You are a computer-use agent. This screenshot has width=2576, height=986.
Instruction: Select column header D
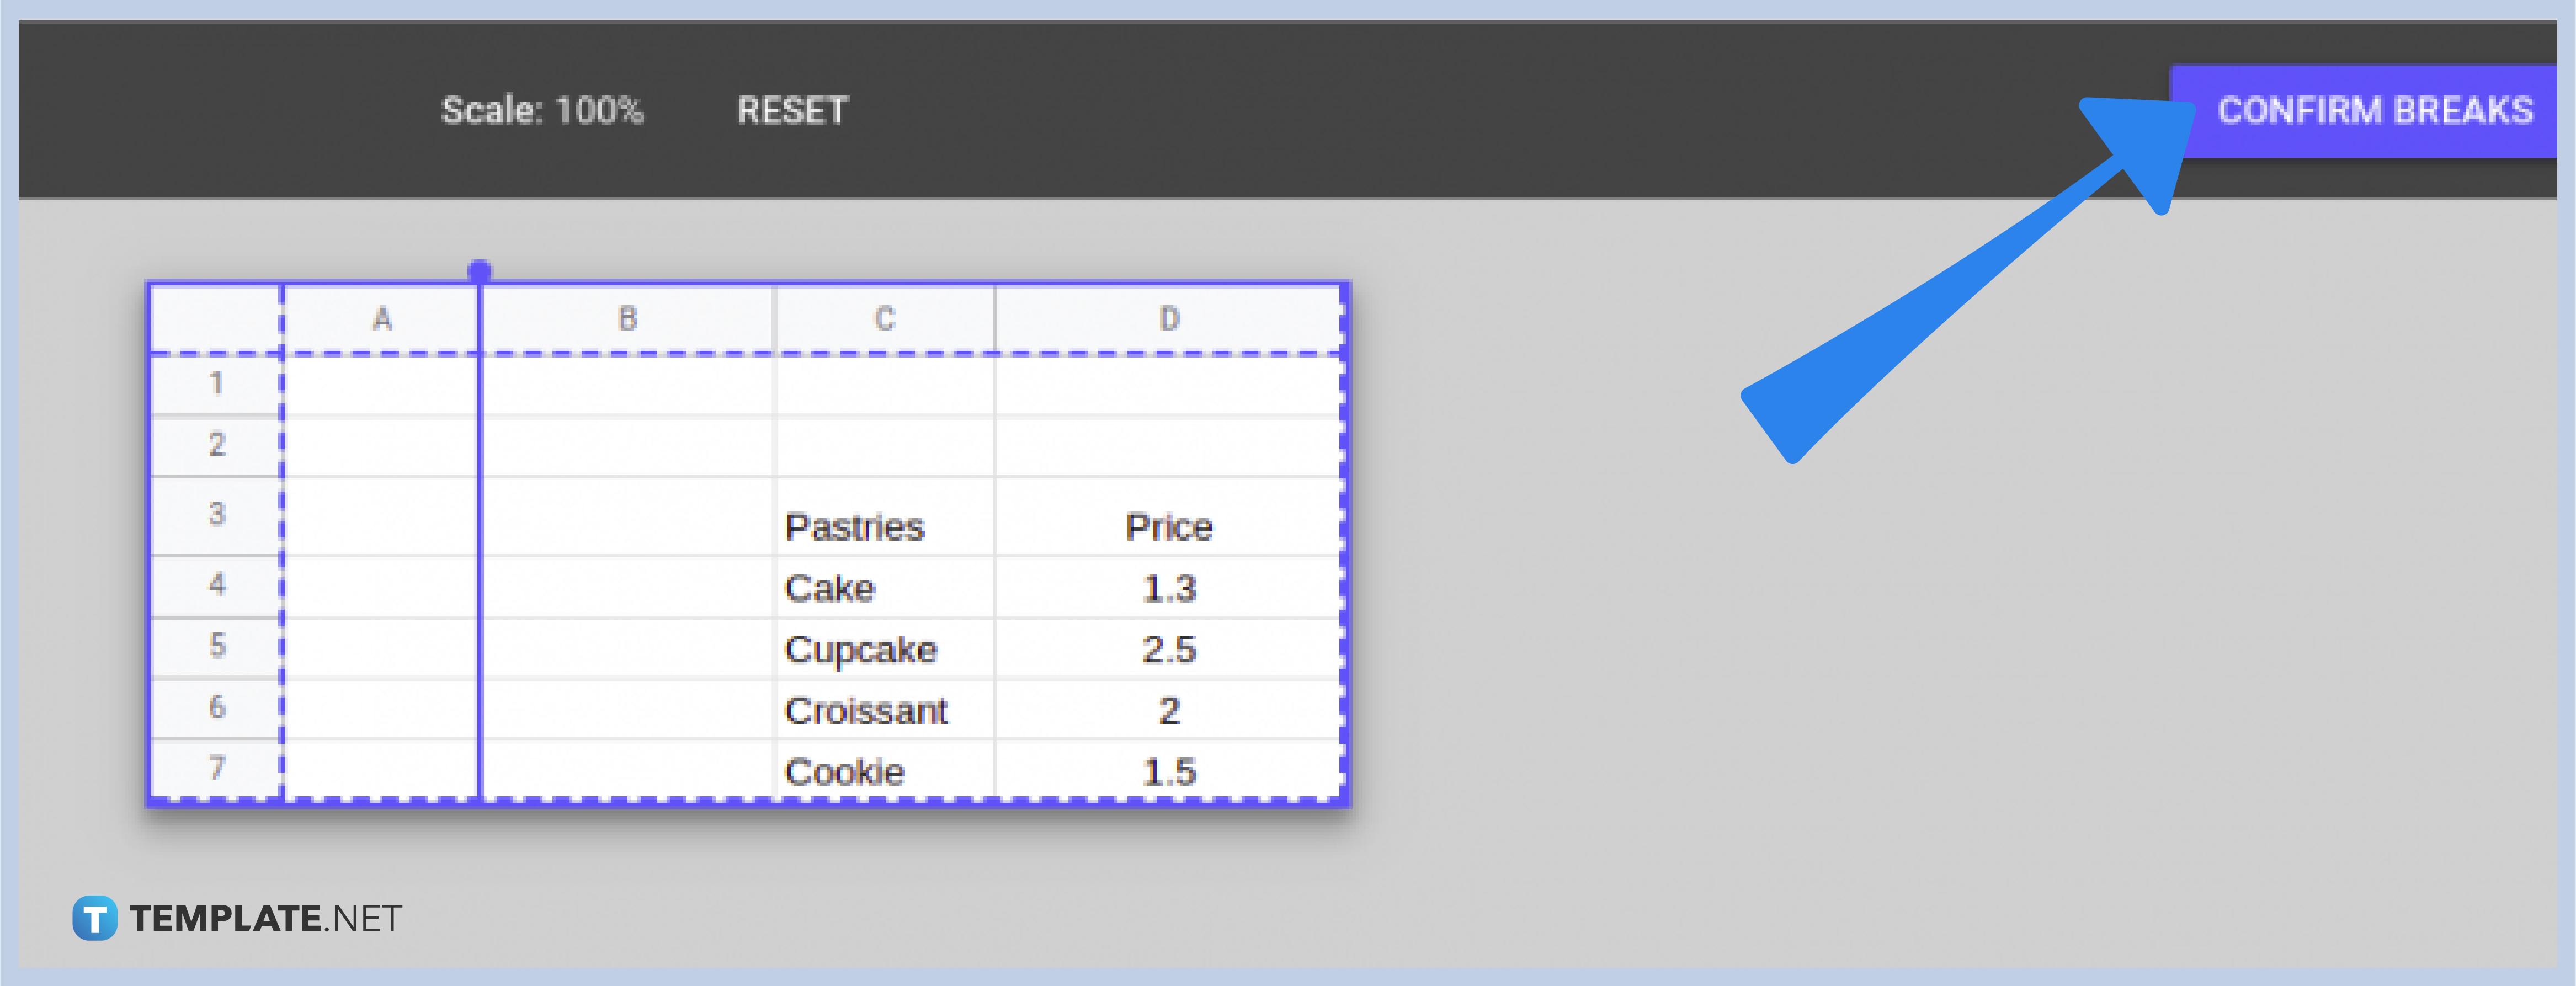point(1167,318)
